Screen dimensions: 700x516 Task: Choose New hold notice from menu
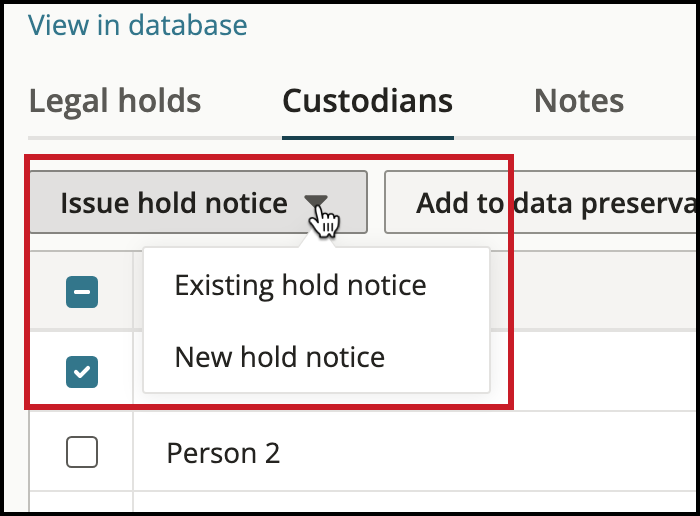pos(279,357)
